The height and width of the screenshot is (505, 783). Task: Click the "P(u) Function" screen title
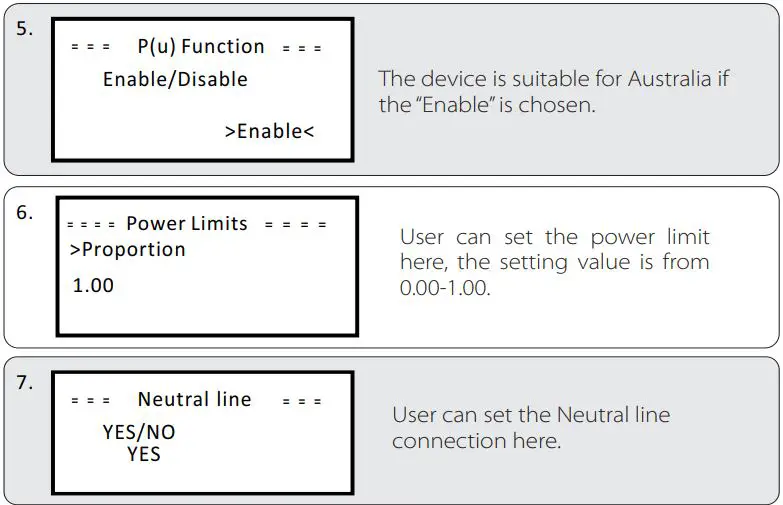tap(201, 47)
